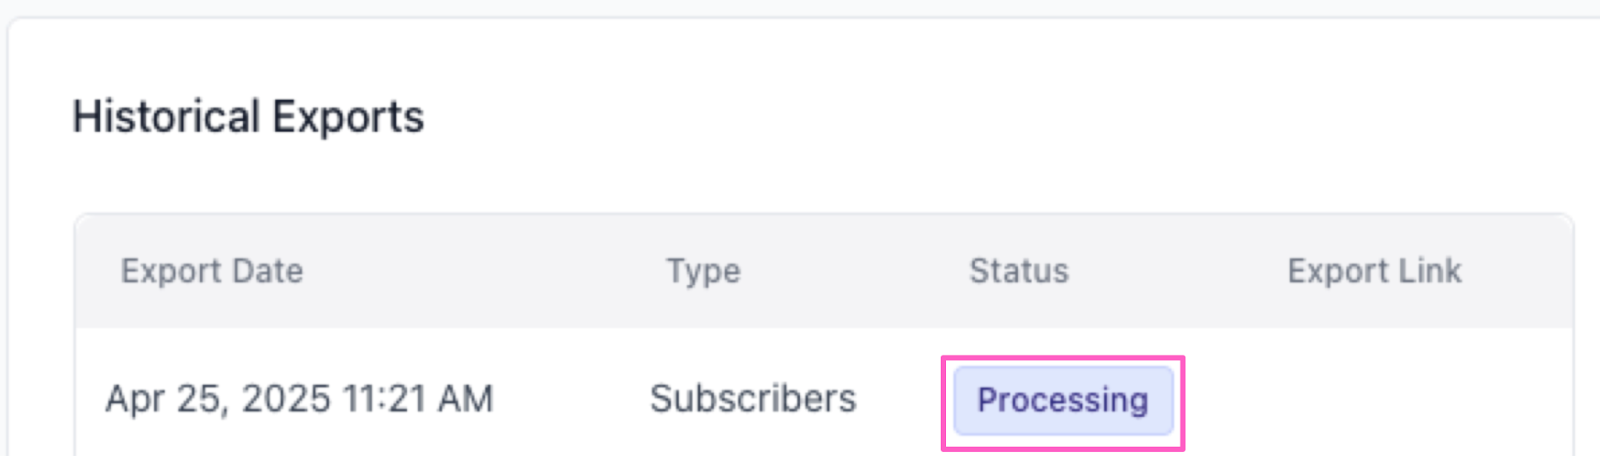The height and width of the screenshot is (456, 1600).
Task: Click the word Exports in the heading
Action: (x=348, y=117)
